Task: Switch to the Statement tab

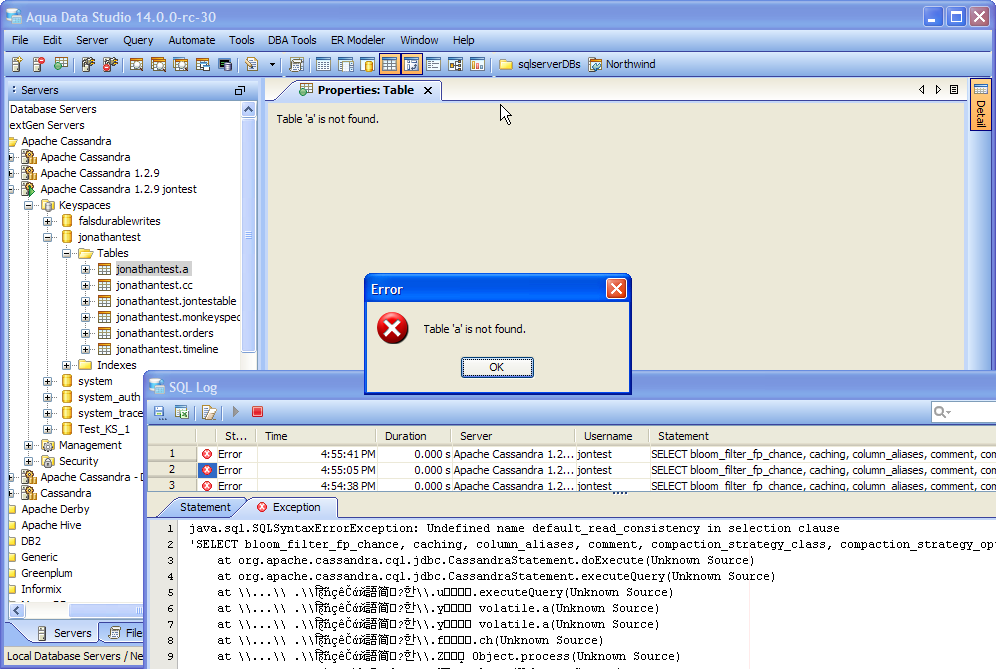Action: coord(205,507)
